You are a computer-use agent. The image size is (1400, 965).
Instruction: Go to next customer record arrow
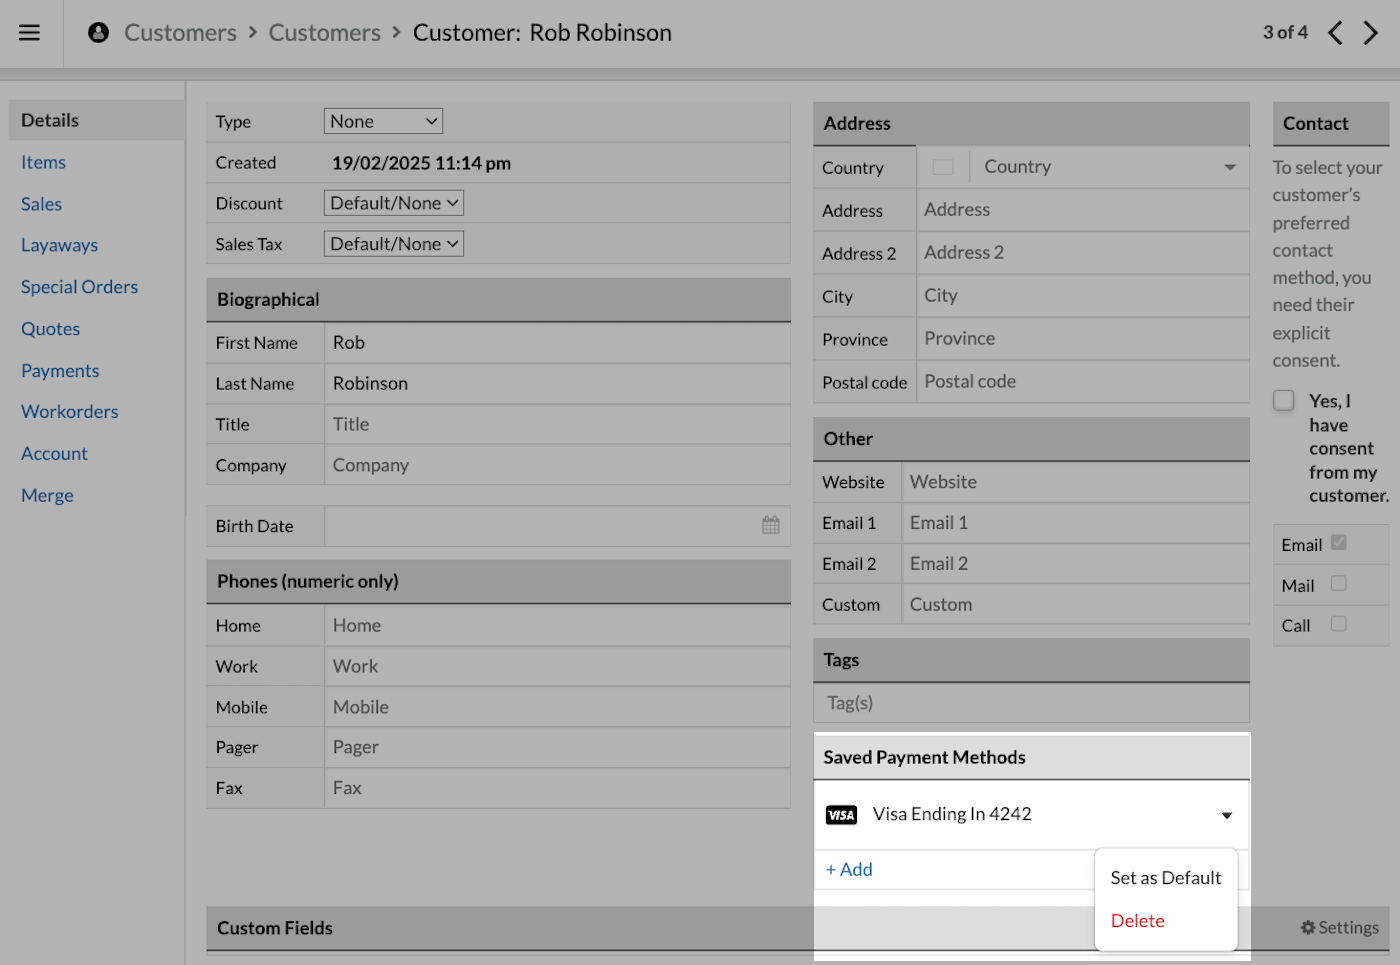1371,33
